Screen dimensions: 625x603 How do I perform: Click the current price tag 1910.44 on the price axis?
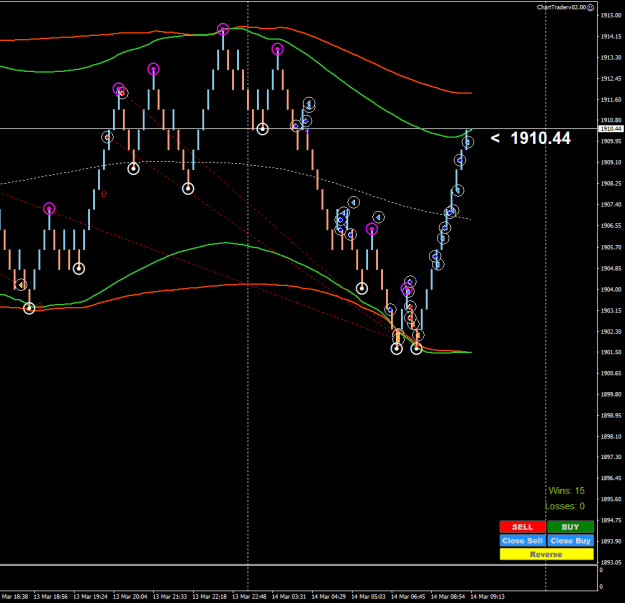pyautogui.click(x=611, y=129)
